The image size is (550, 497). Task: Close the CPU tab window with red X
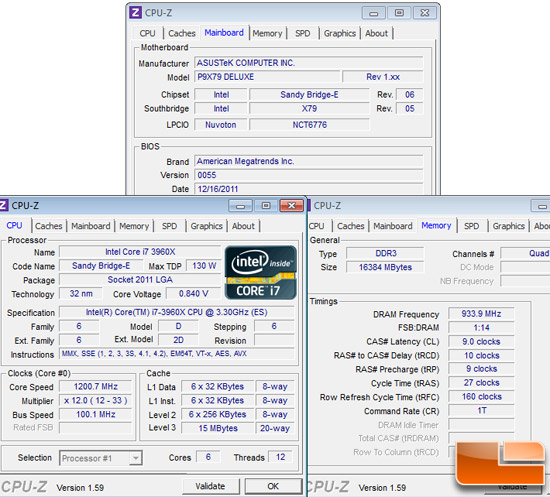(291, 206)
